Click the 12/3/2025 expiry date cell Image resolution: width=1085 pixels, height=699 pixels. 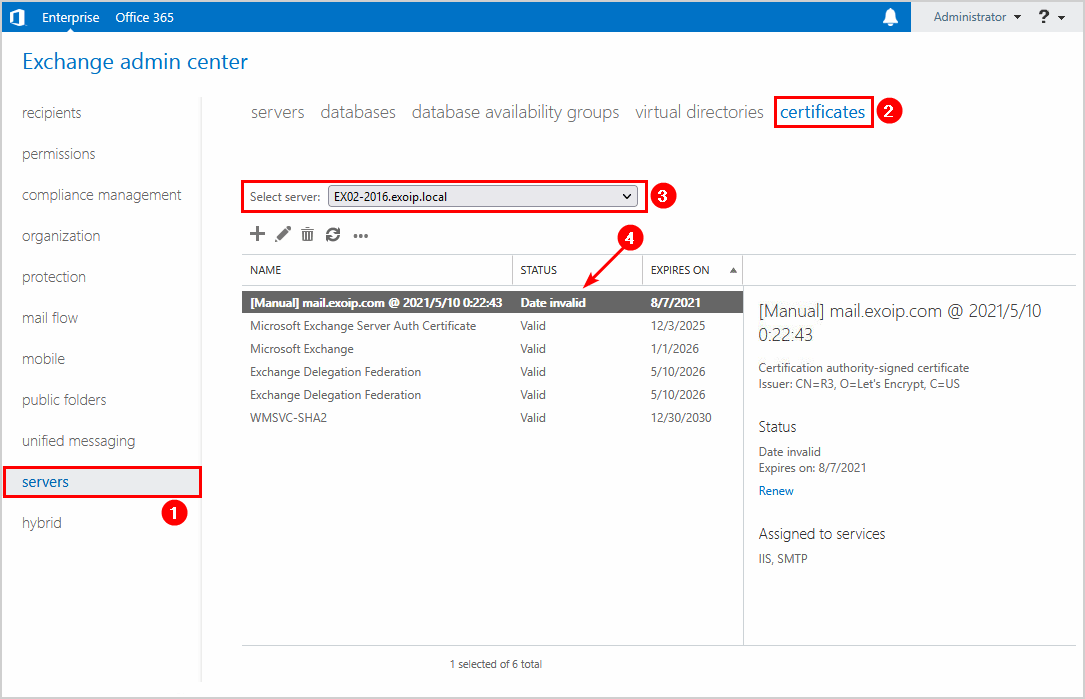coord(678,325)
